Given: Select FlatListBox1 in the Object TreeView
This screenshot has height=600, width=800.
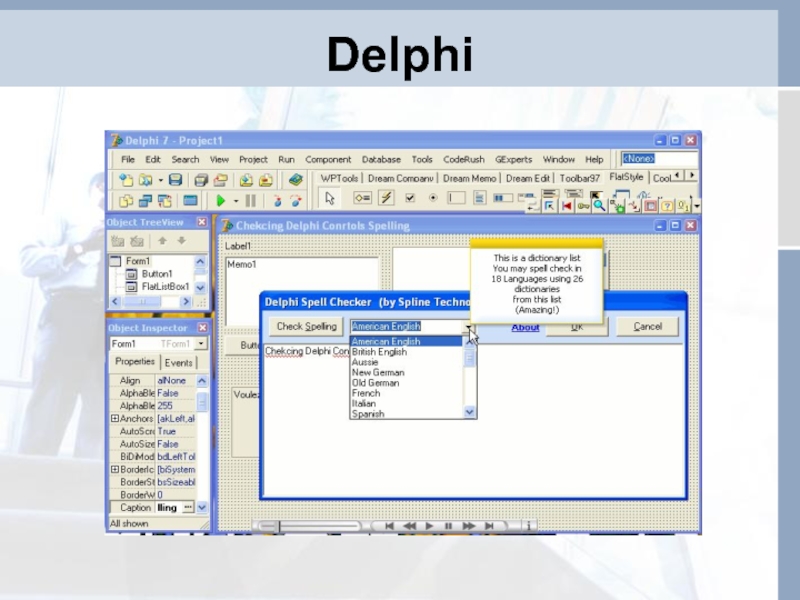Looking at the screenshot, I should tap(165, 287).
